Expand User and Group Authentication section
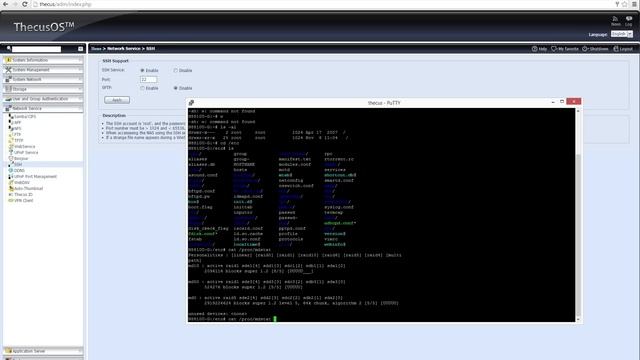The width and height of the screenshot is (640, 360). pyautogui.click(x=43, y=99)
